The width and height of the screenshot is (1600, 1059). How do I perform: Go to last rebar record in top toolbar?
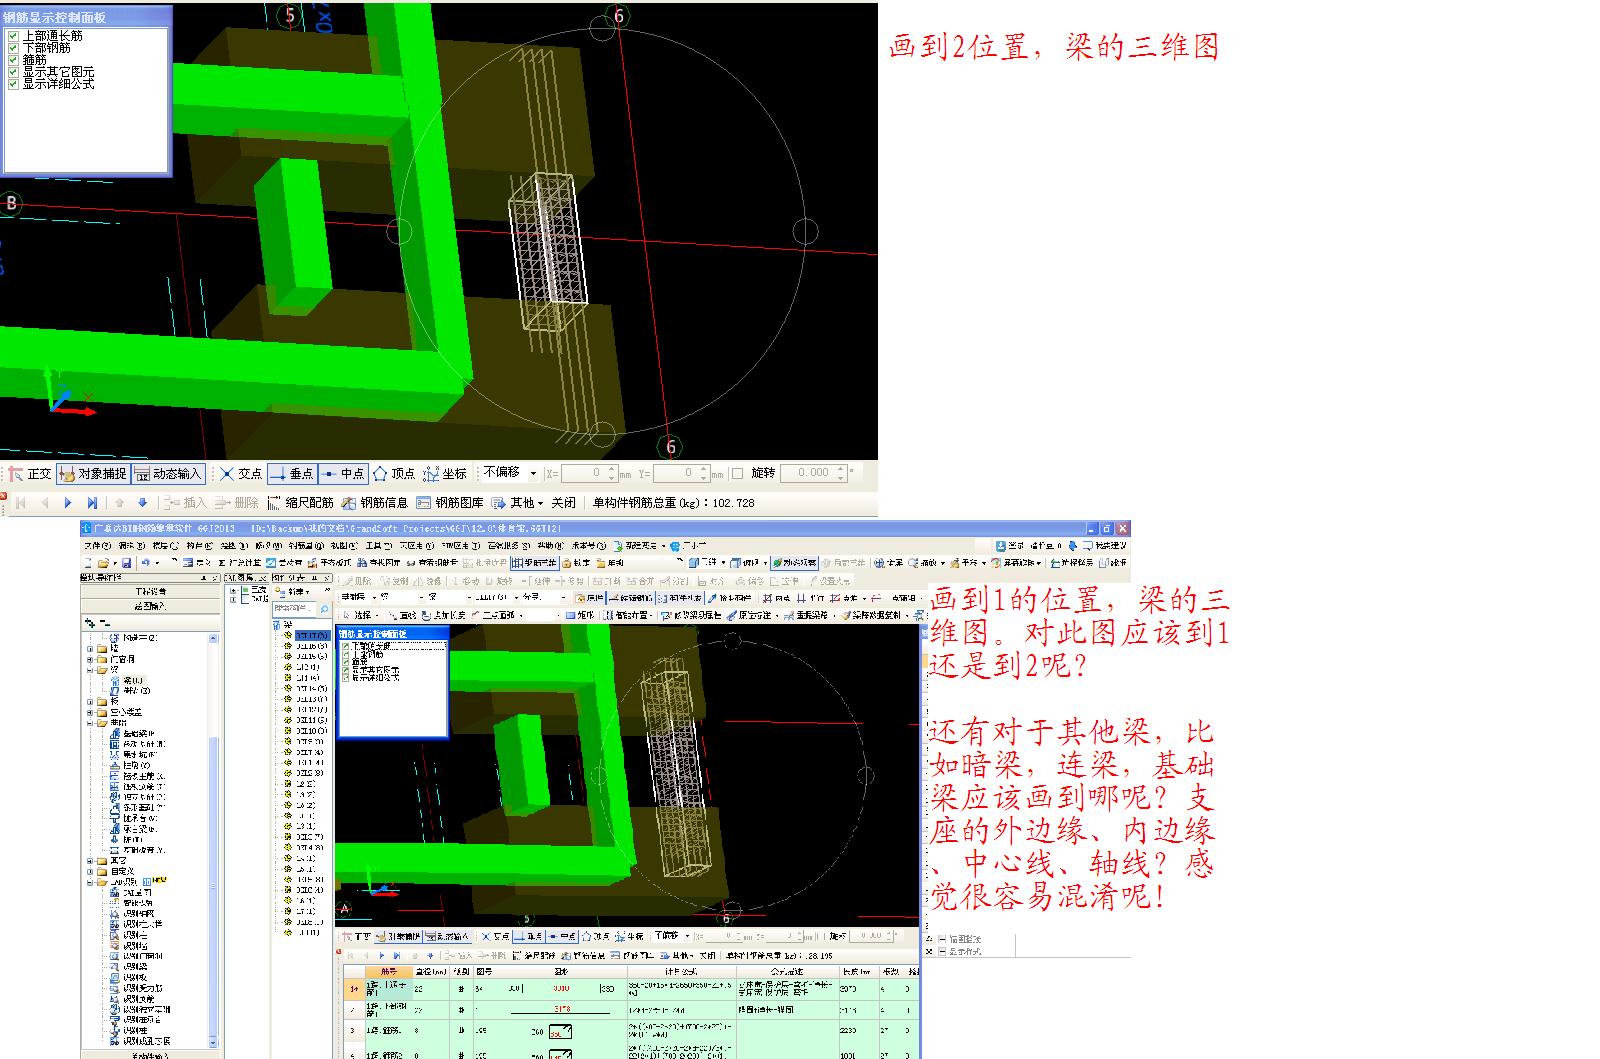point(92,503)
